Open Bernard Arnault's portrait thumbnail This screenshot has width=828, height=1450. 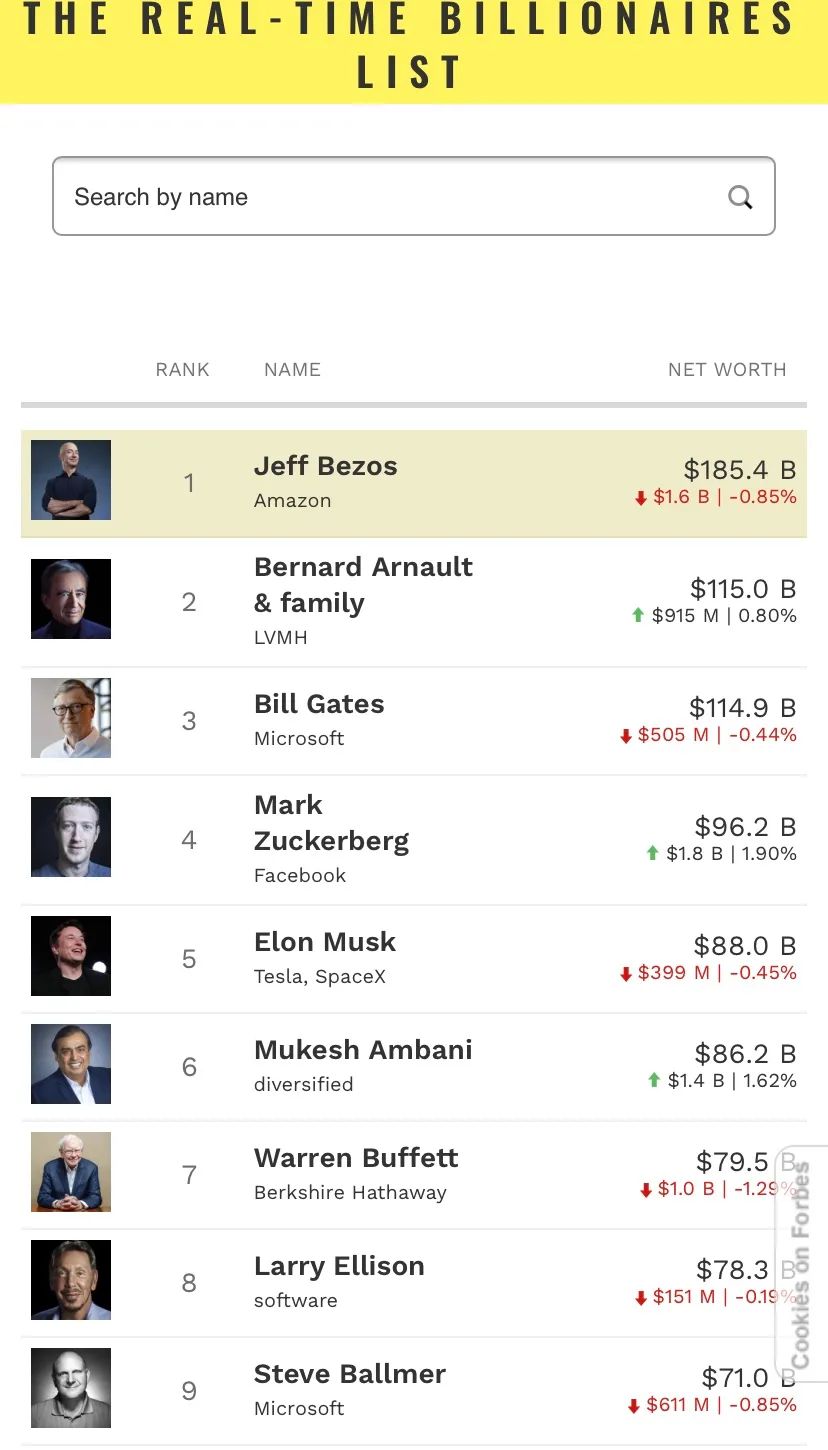pyautogui.click(x=71, y=599)
